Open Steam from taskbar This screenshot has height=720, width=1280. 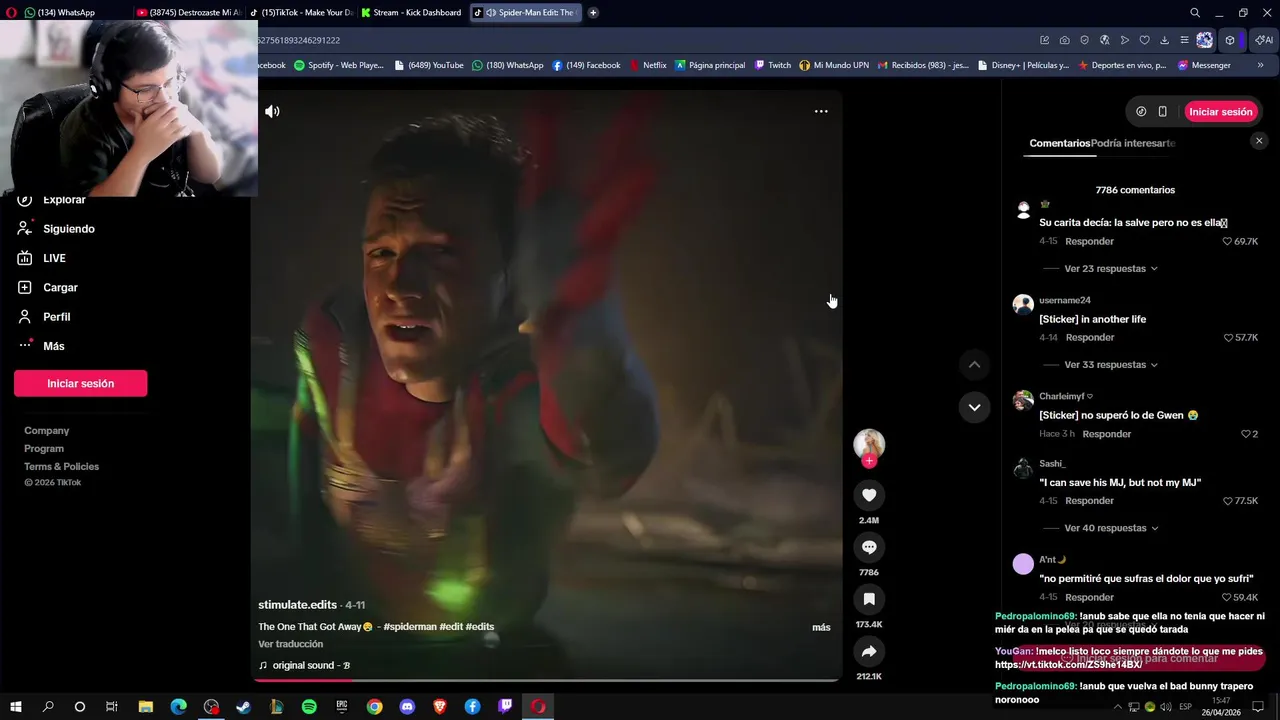[x=243, y=707]
